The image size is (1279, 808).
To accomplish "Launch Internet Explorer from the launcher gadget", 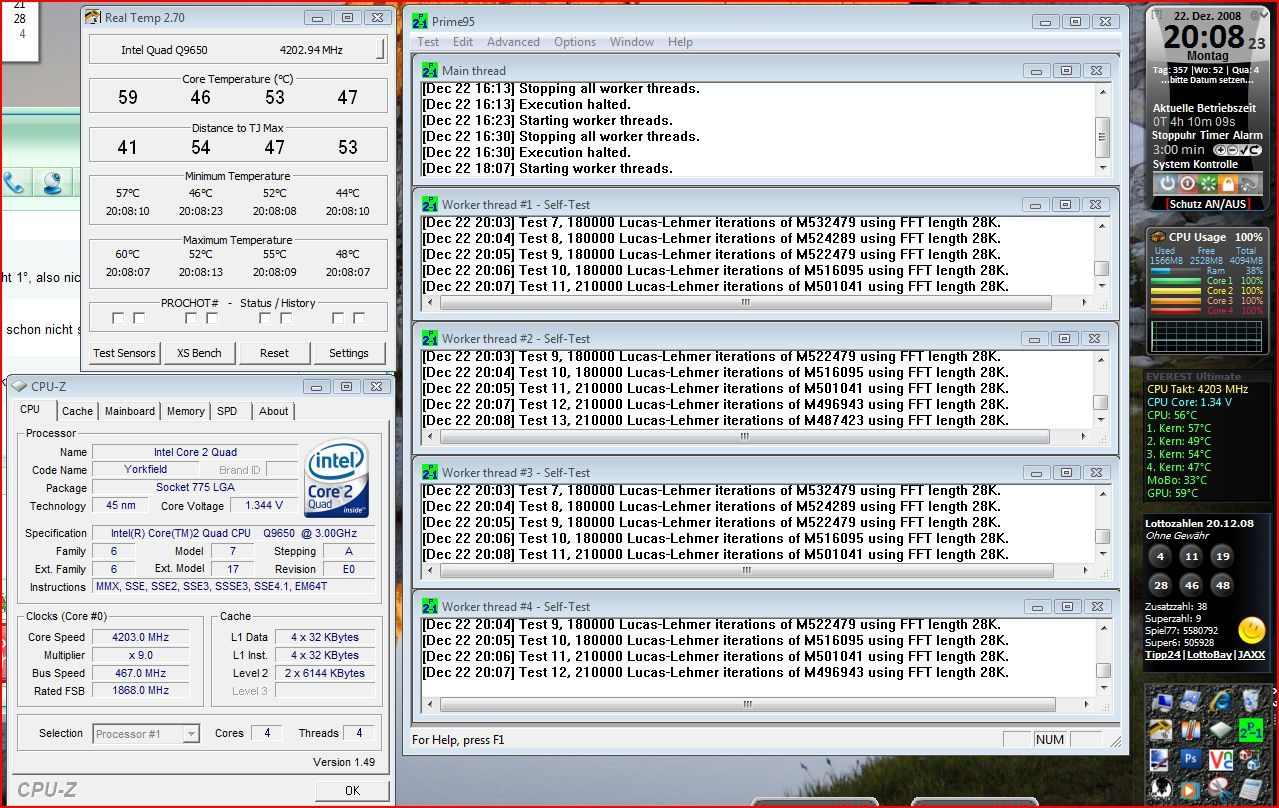I will coord(1221,702).
